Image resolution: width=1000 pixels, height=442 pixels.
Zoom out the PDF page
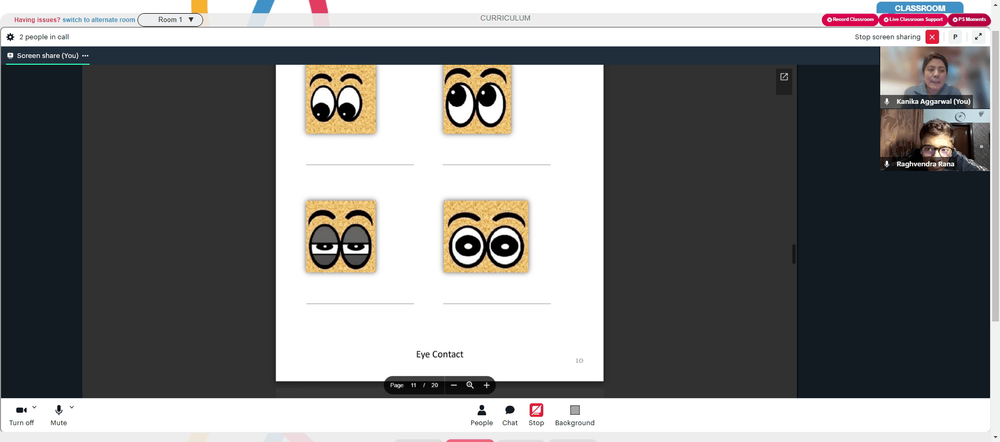pos(453,385)
